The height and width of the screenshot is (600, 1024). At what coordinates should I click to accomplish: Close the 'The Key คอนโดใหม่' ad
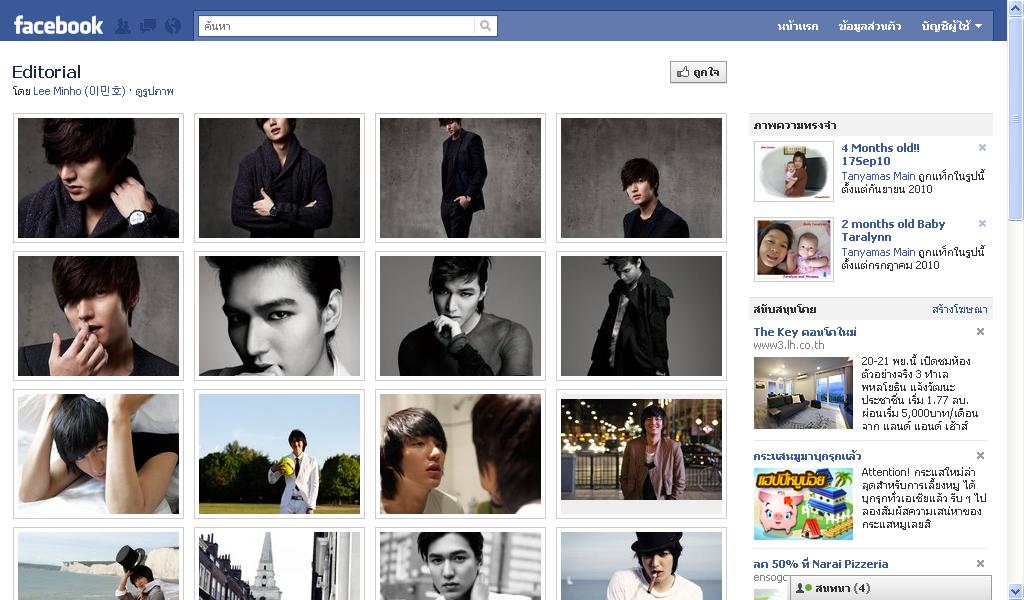980,332
